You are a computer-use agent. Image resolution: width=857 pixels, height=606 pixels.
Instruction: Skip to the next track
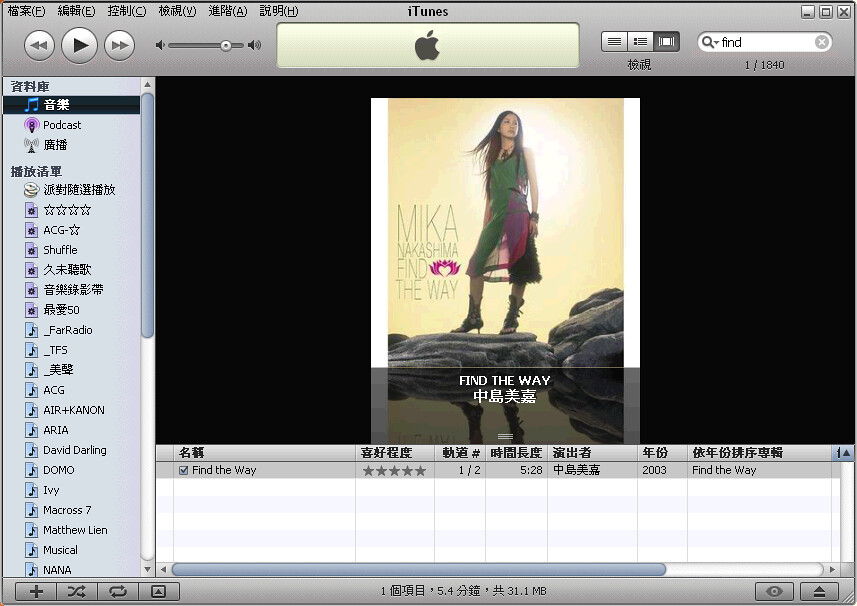[x=119, y=45]
